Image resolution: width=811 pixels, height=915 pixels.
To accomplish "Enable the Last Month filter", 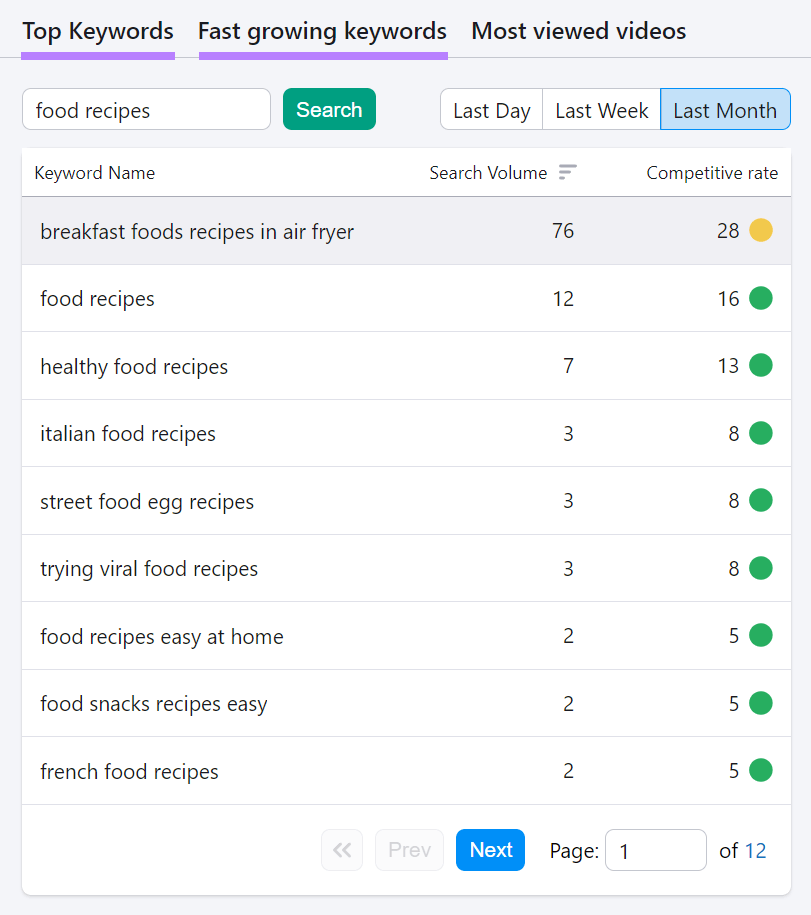I will coord(725,110).
